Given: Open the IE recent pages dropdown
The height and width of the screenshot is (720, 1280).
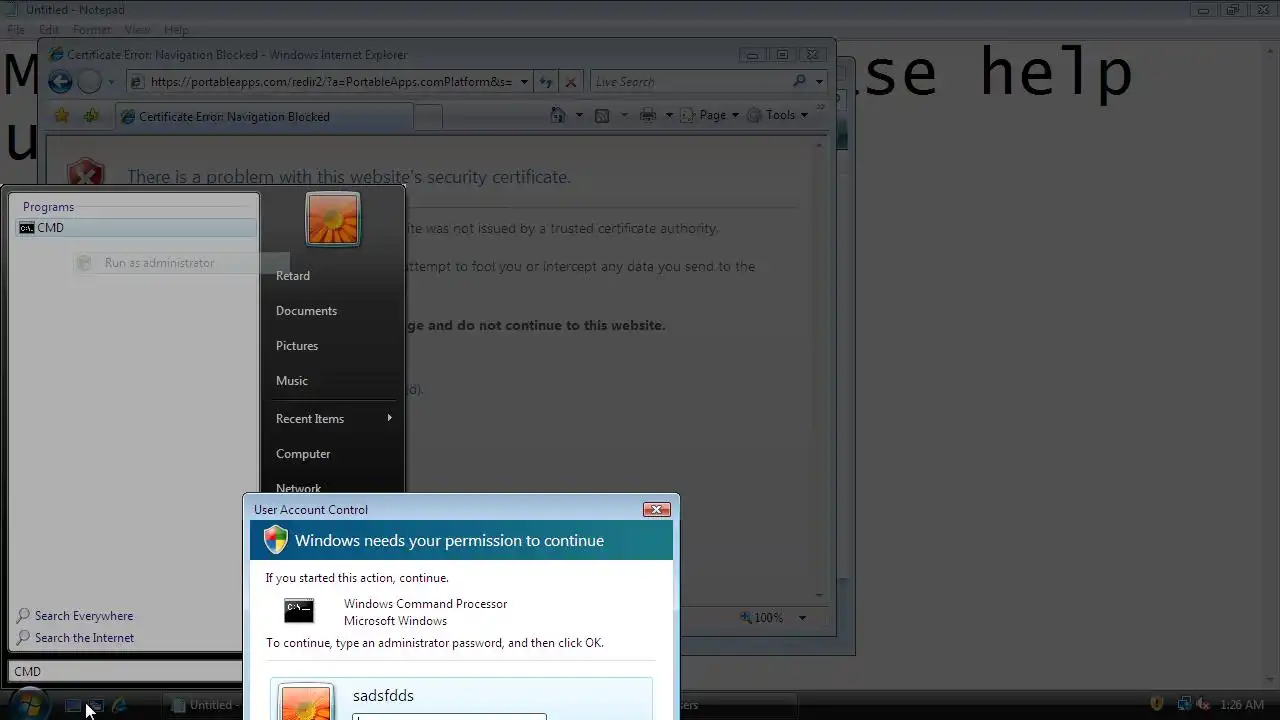Looking at the screenshot, I should (x=111, y=83).
